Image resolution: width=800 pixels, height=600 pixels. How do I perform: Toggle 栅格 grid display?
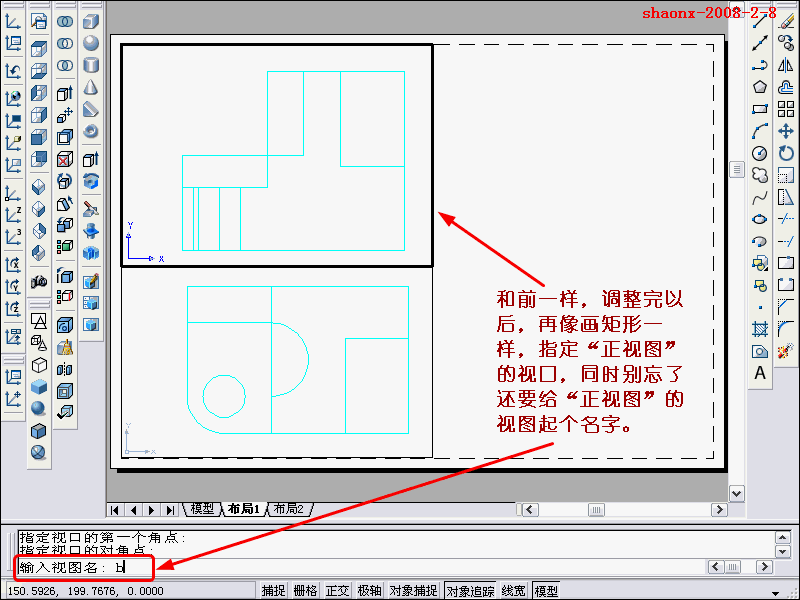(x=305, y=591)
